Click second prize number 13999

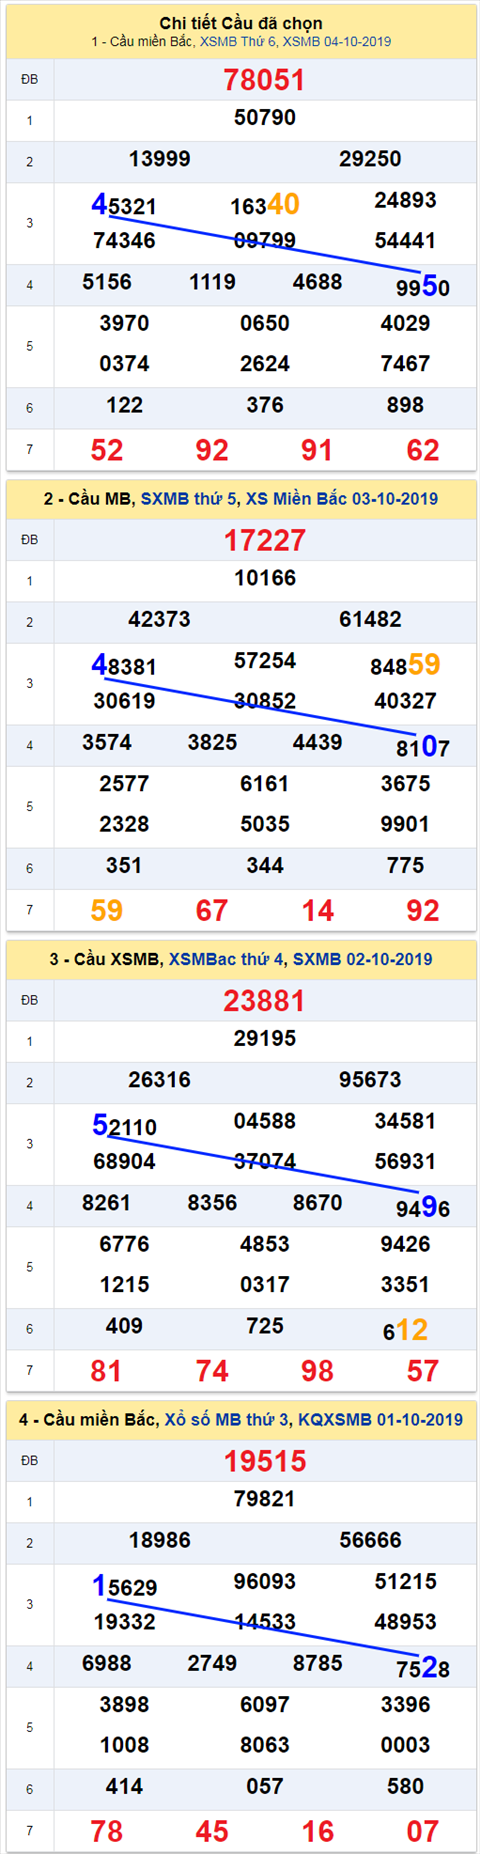[159, 159]
